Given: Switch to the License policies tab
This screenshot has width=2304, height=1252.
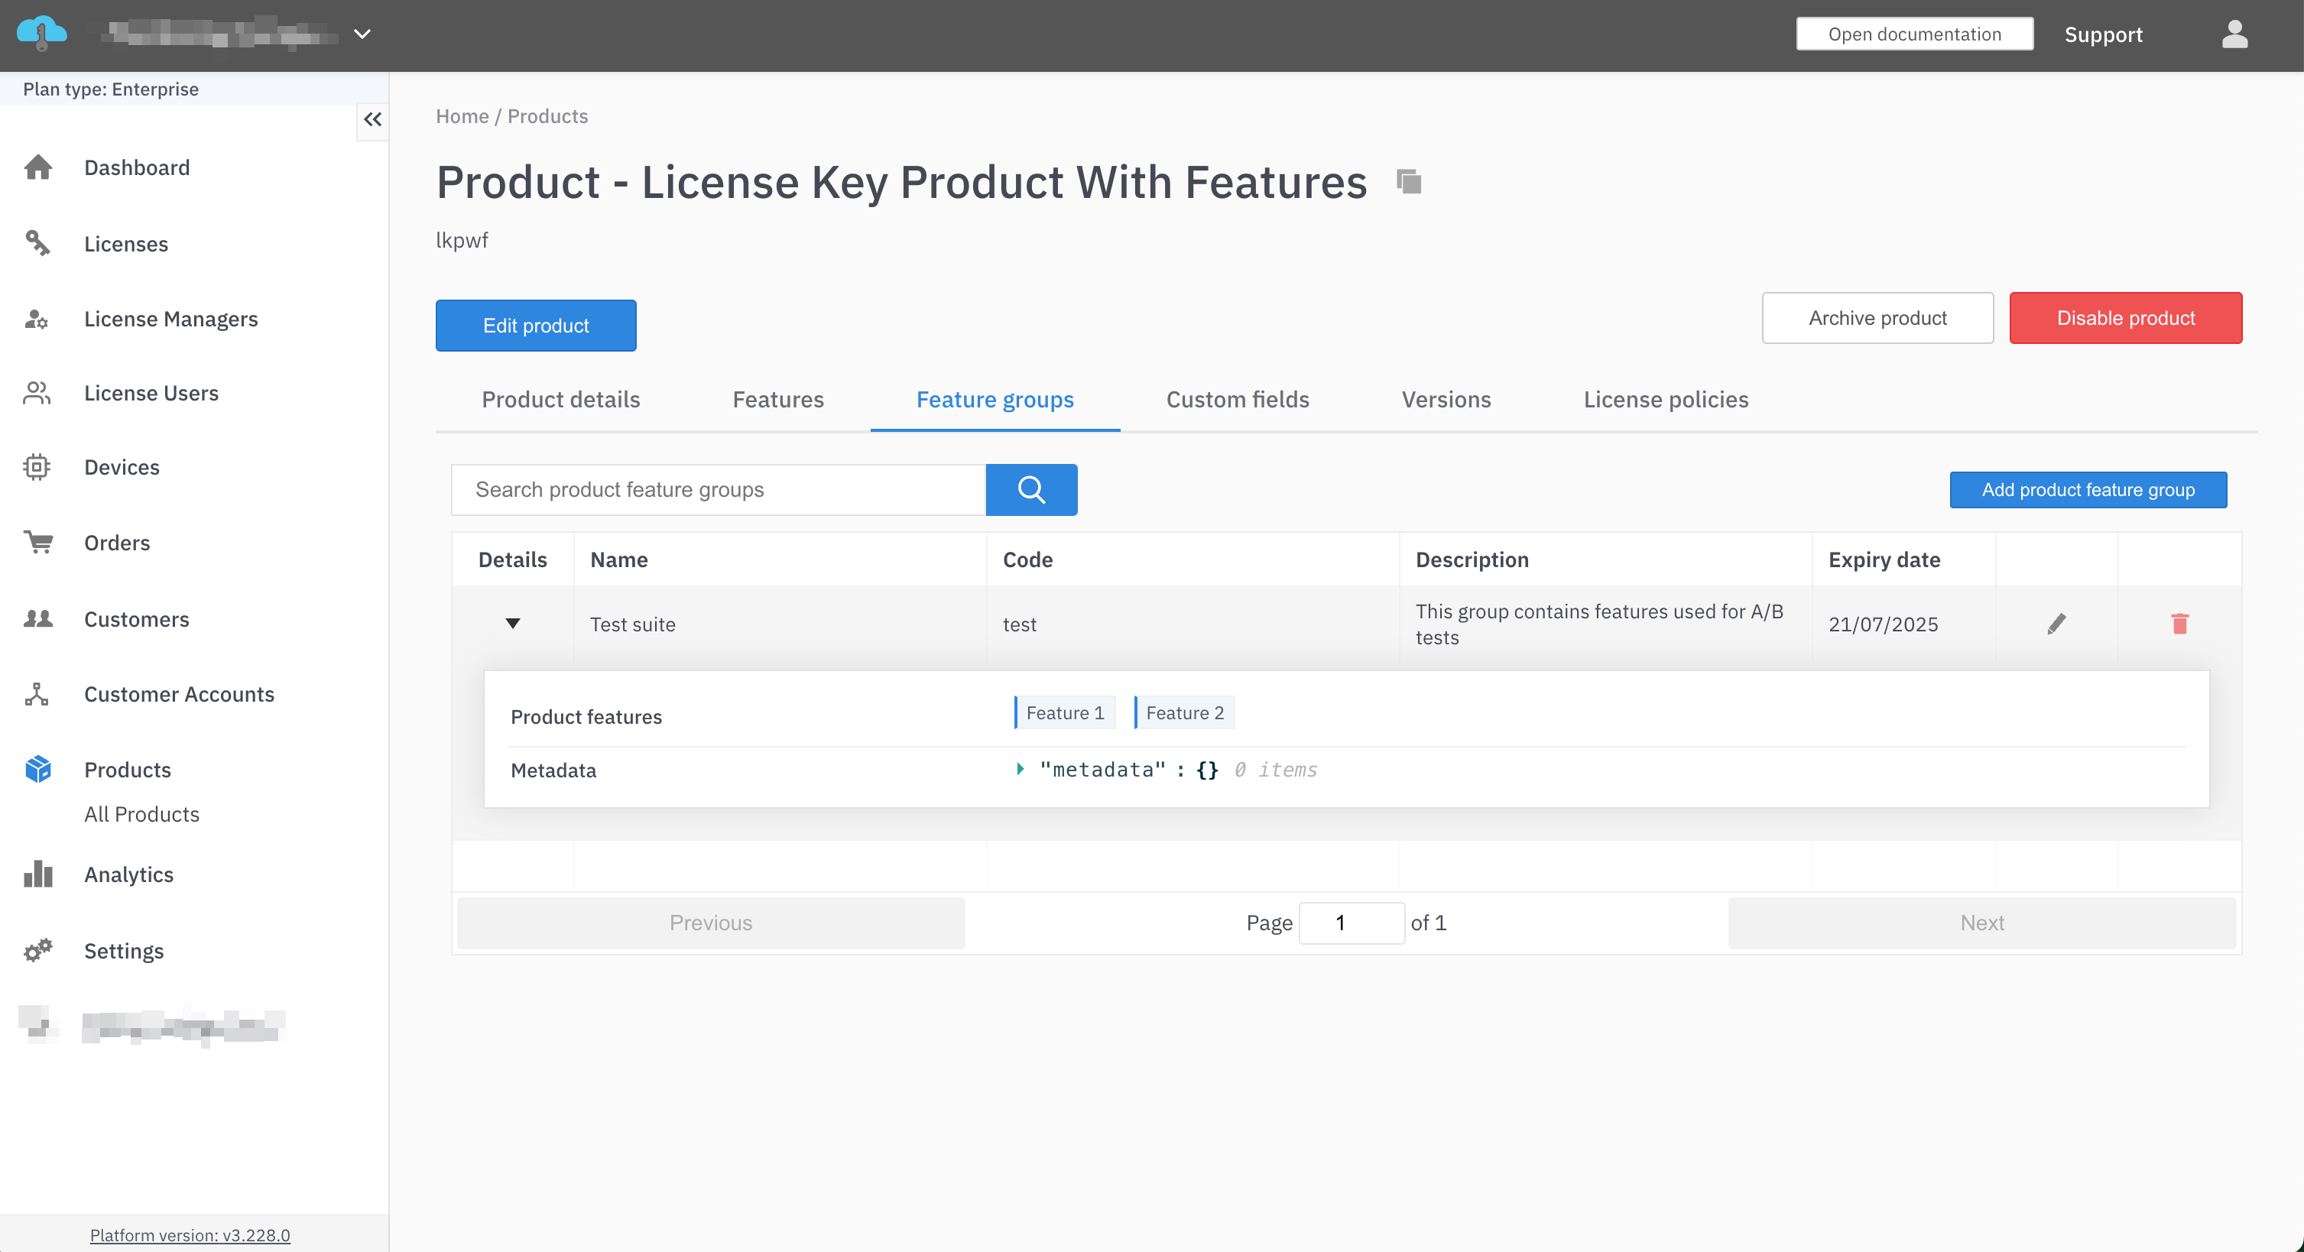Looking at the screenshot, I should click(x=1665, y=400).
